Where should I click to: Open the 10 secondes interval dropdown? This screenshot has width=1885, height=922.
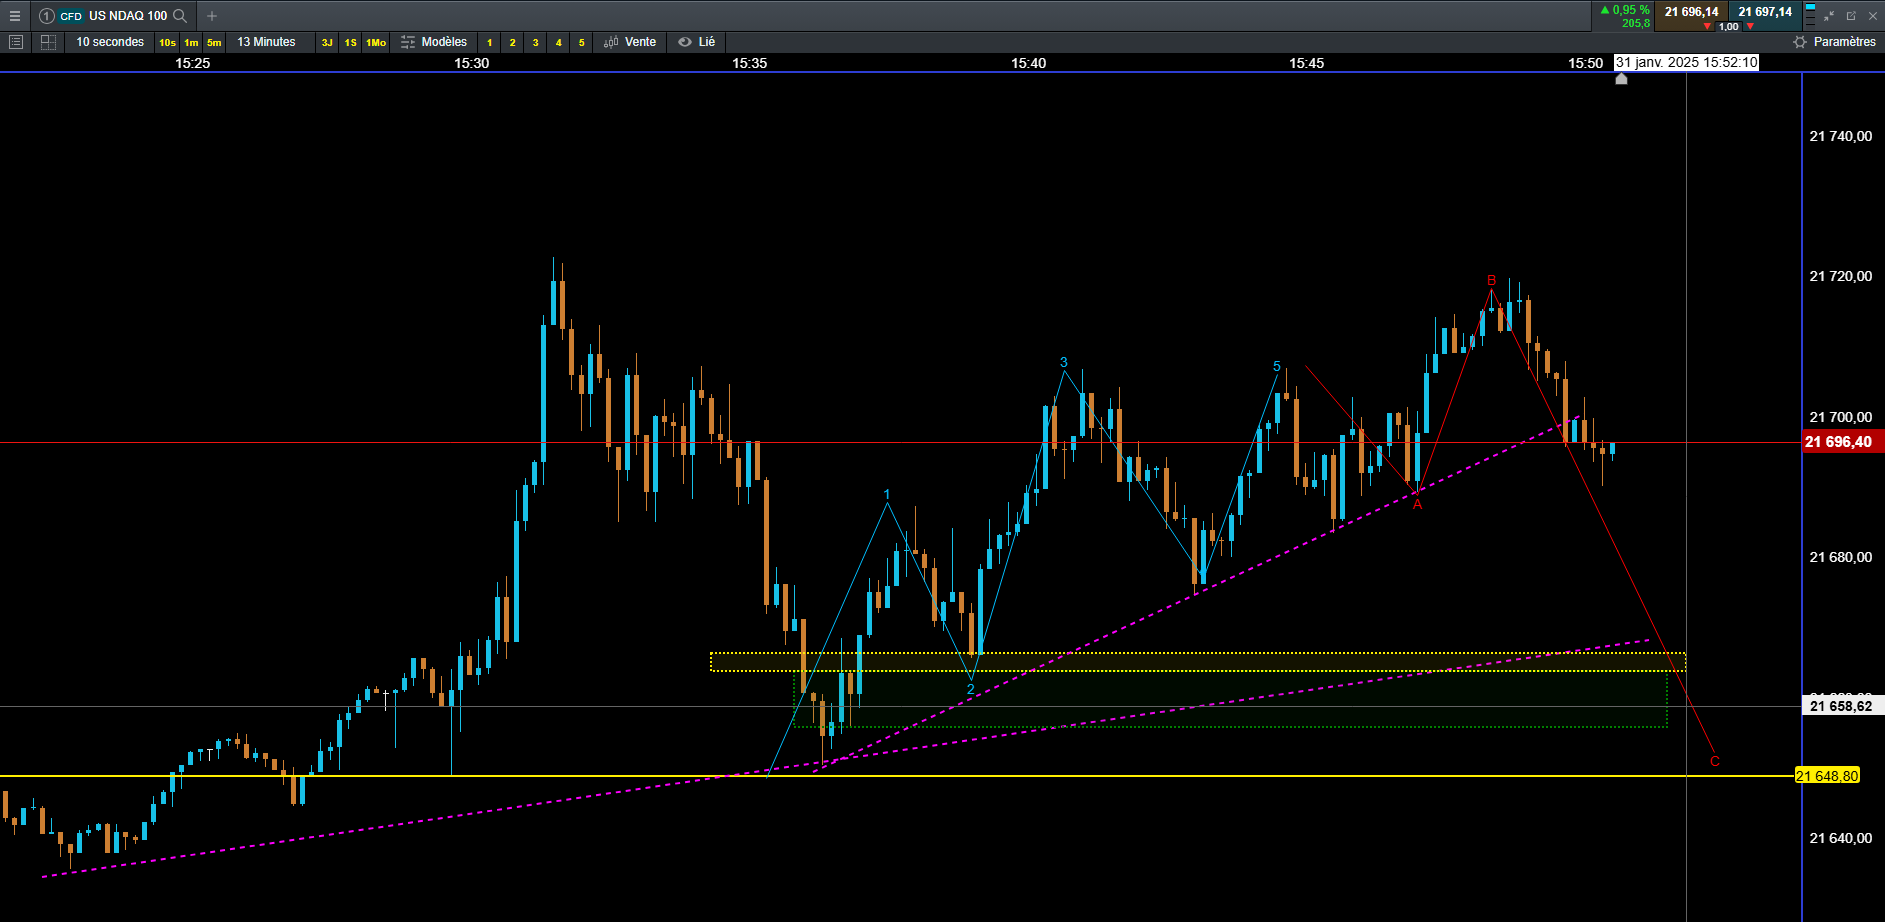point(110,42)
